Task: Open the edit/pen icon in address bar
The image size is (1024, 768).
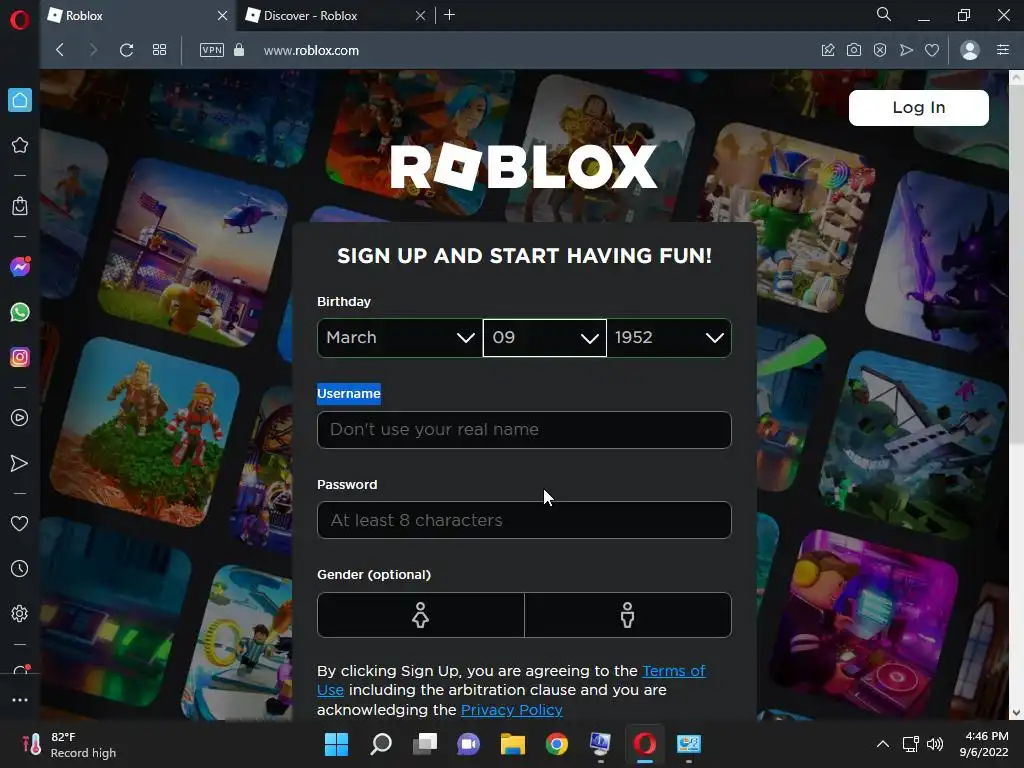Action: coord(828,50)
